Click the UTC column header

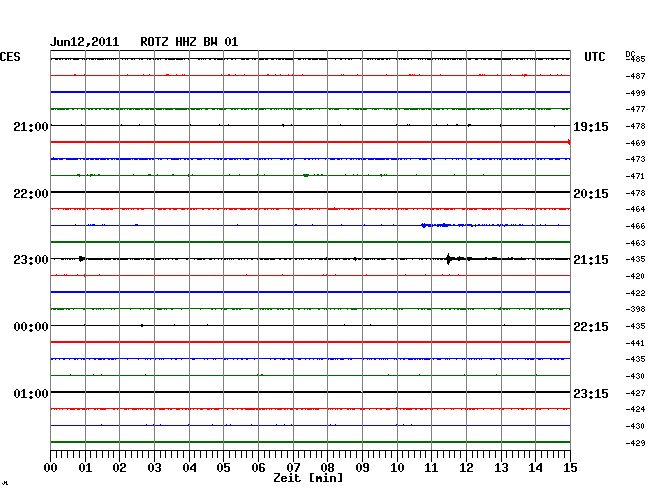click(594, 57)
